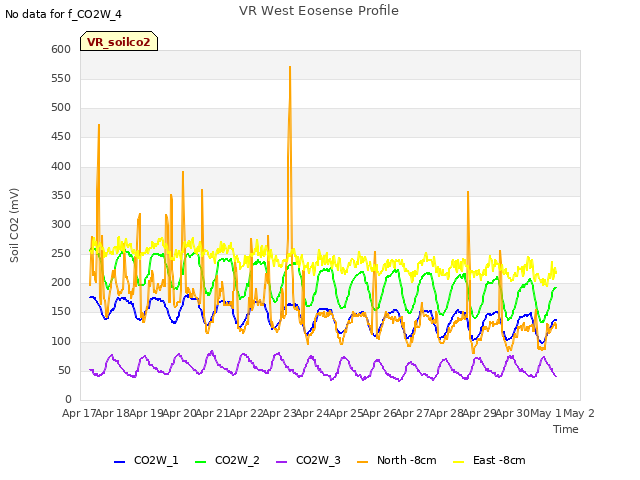The height and width of the screenshot is (480, 640).
Task: Click the purple CO2W_3 legend swatch
Action: 281,462
